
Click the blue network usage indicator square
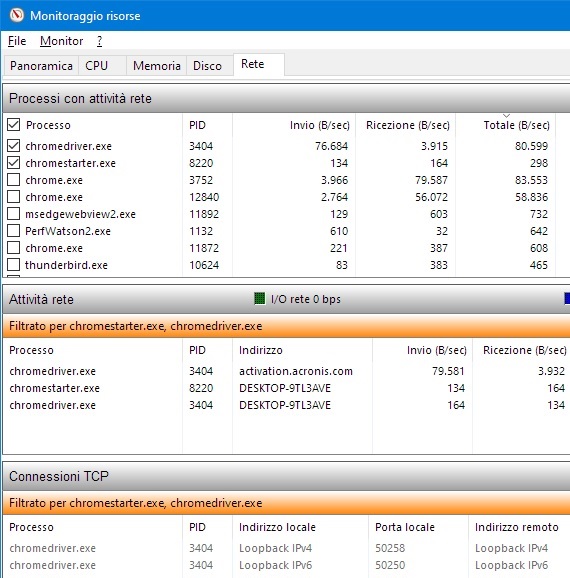click(567, 298)
